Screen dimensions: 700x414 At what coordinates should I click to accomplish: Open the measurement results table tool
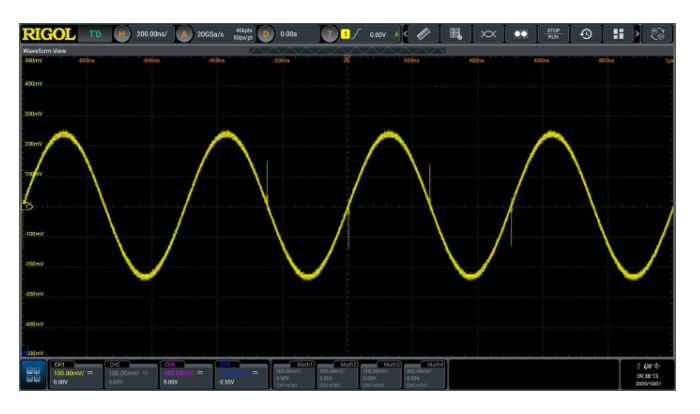(455, 34)
